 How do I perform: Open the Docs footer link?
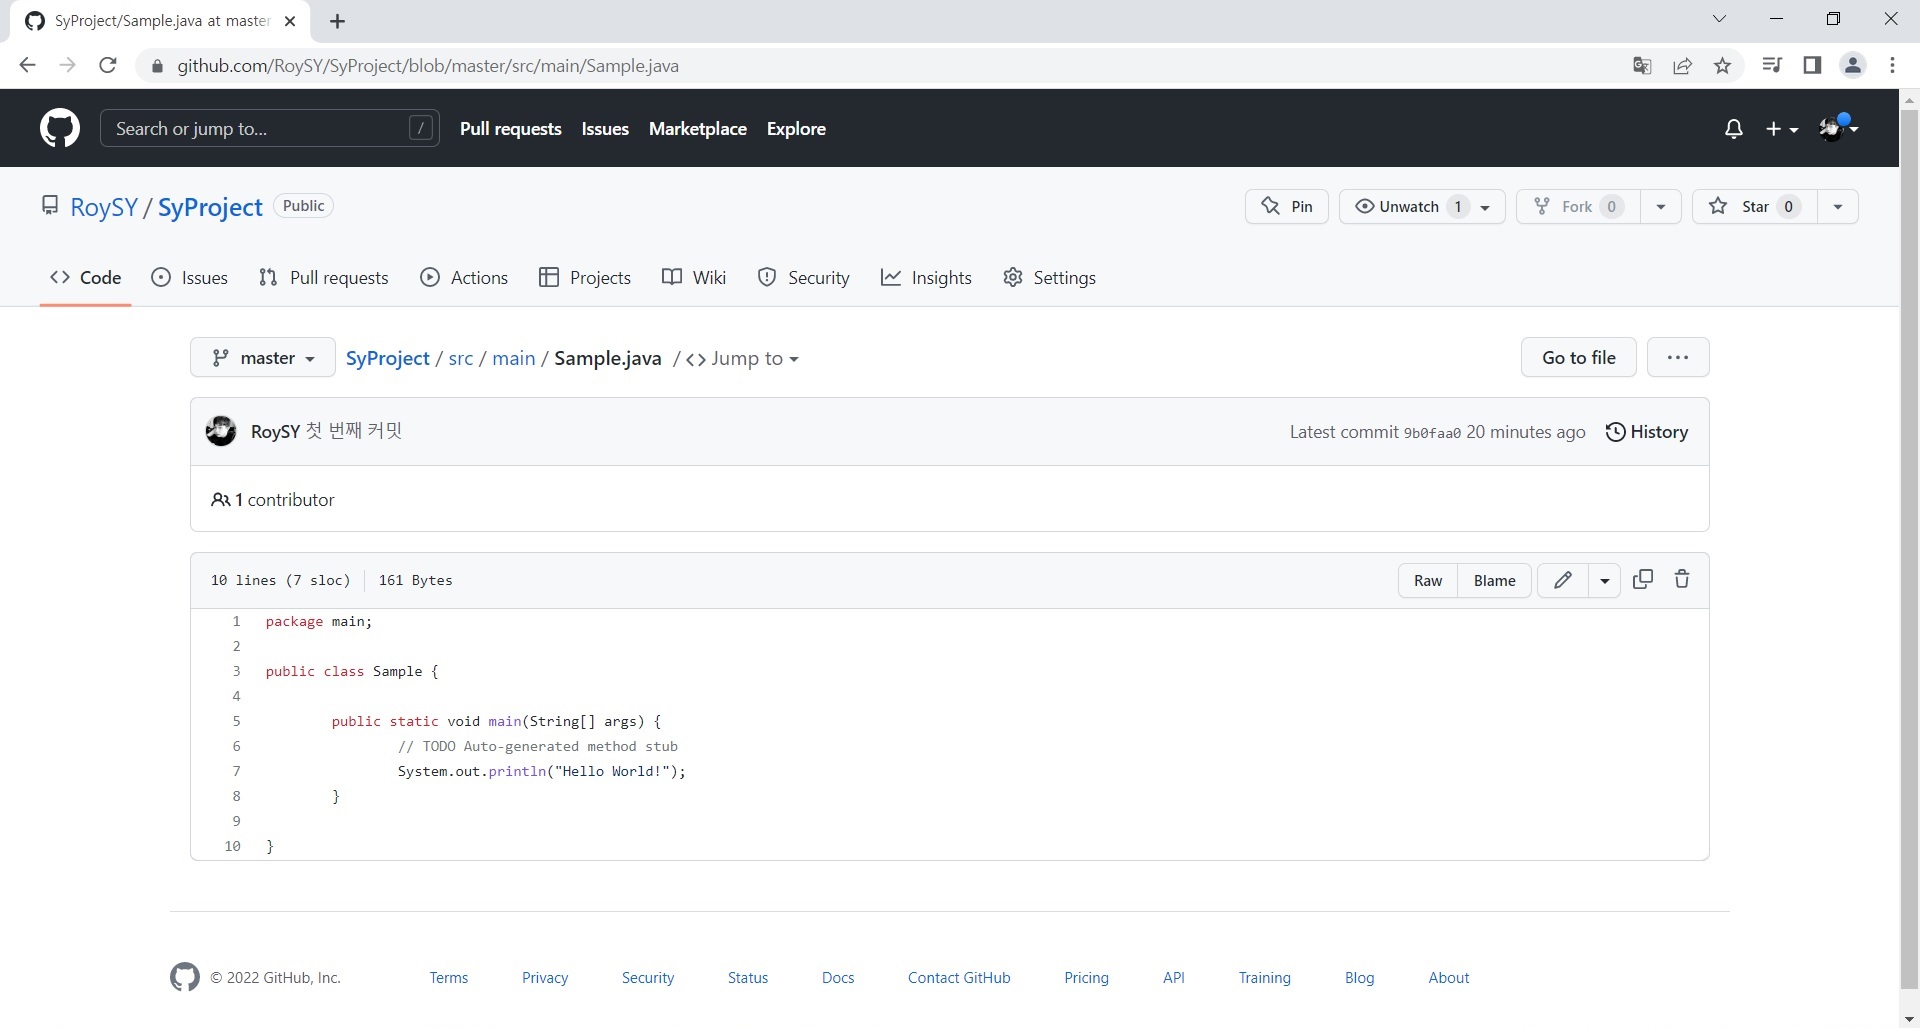tap(838, 978)
